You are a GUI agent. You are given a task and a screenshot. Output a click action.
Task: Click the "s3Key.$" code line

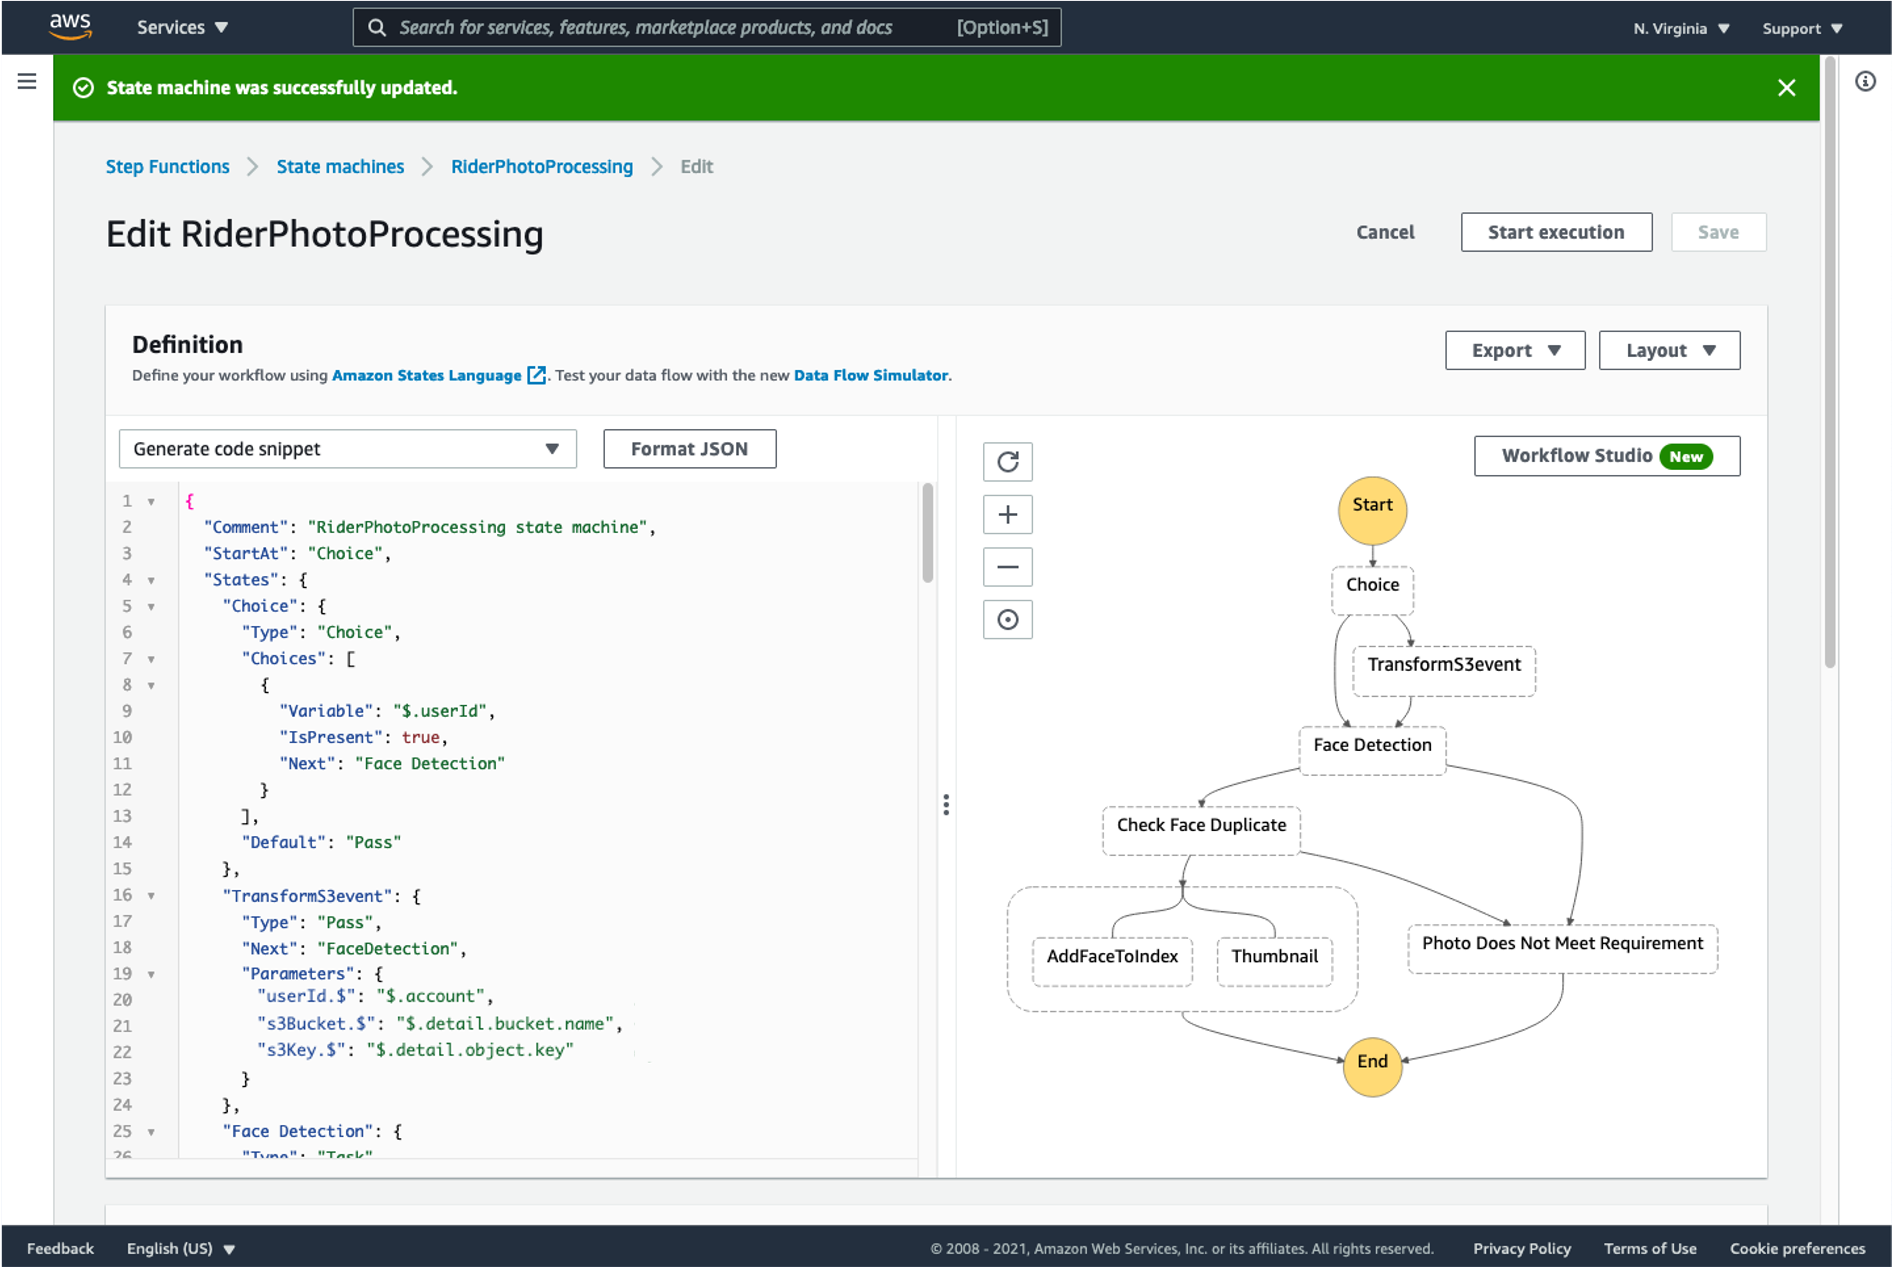(x=415, y=1050)
